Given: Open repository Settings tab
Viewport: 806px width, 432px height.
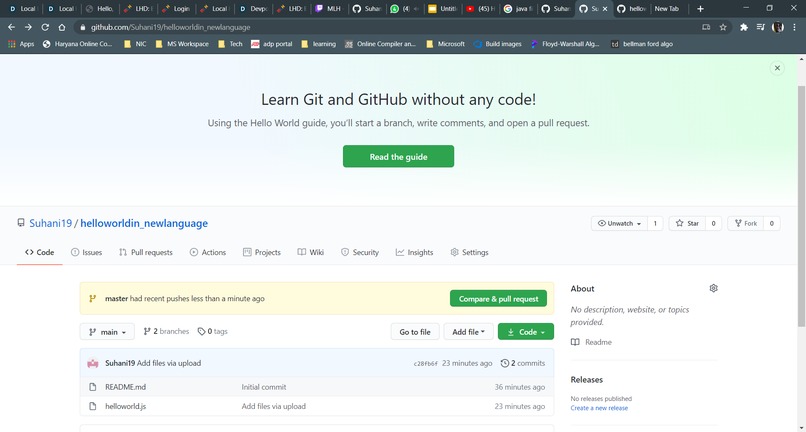Looking at the screenshot, I should click(x=469, y=253).
